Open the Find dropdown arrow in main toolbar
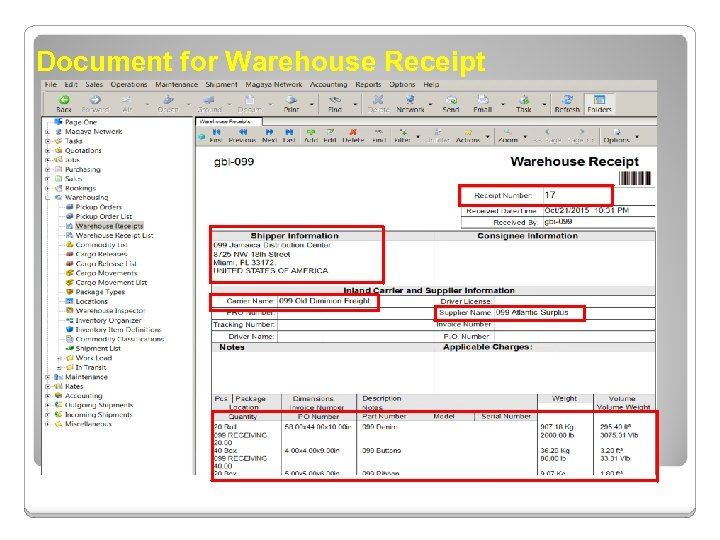This screenshot has width=720, height=540. point(355,105)
